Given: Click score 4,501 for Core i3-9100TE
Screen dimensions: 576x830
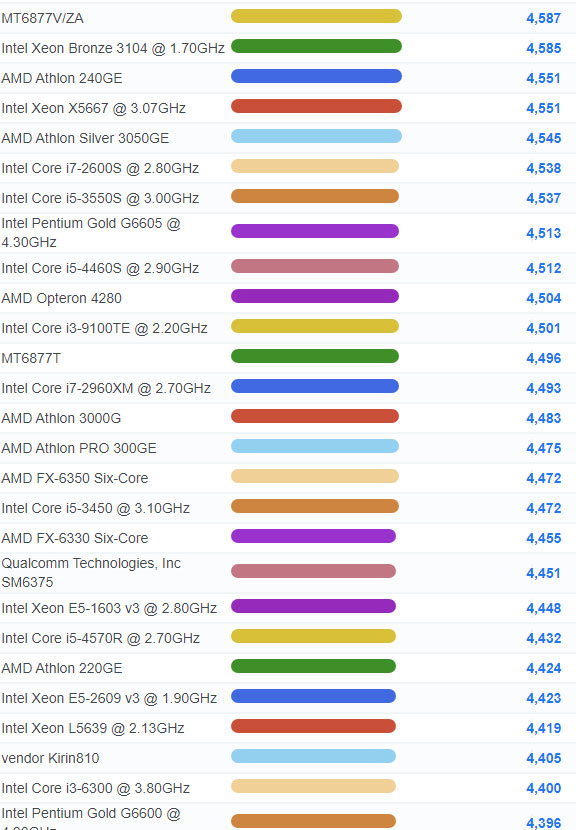Looking at the screenshot, I should coord(543,328).
